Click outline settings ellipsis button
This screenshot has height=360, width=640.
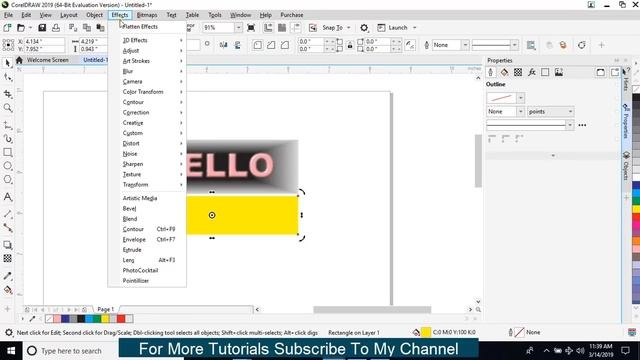[582, 125]
